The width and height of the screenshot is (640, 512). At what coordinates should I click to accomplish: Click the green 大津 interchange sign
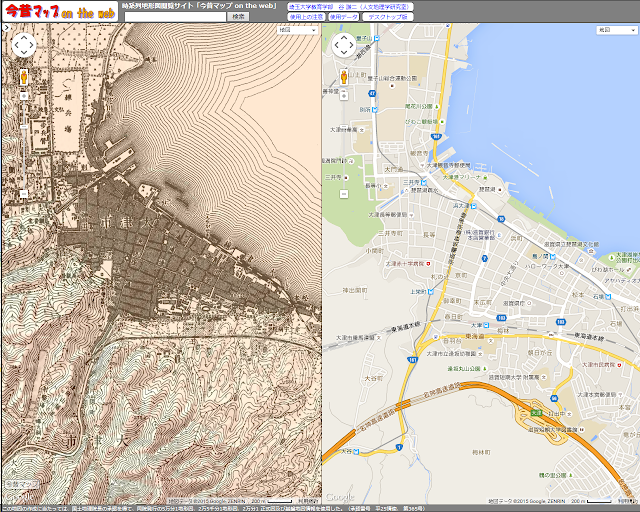click(536, 413)
